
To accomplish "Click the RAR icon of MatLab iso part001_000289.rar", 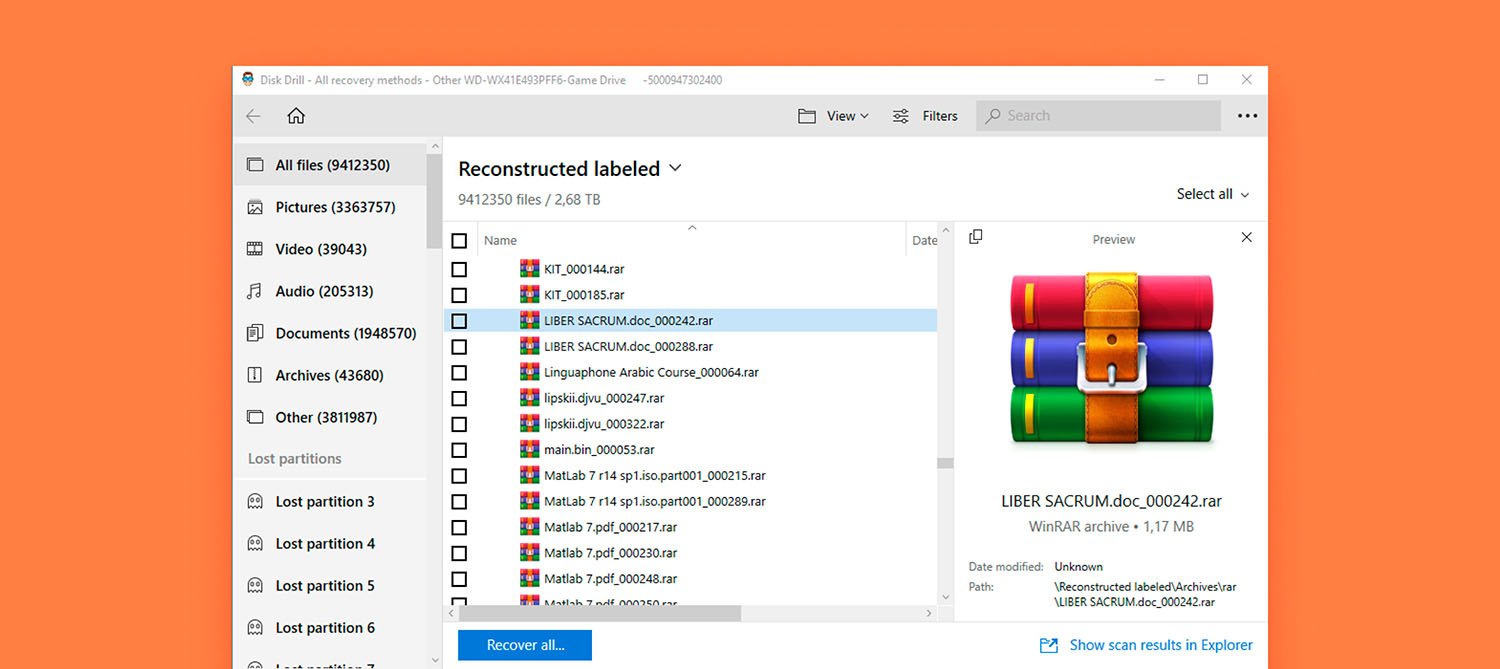I will [x=529, y=501].
